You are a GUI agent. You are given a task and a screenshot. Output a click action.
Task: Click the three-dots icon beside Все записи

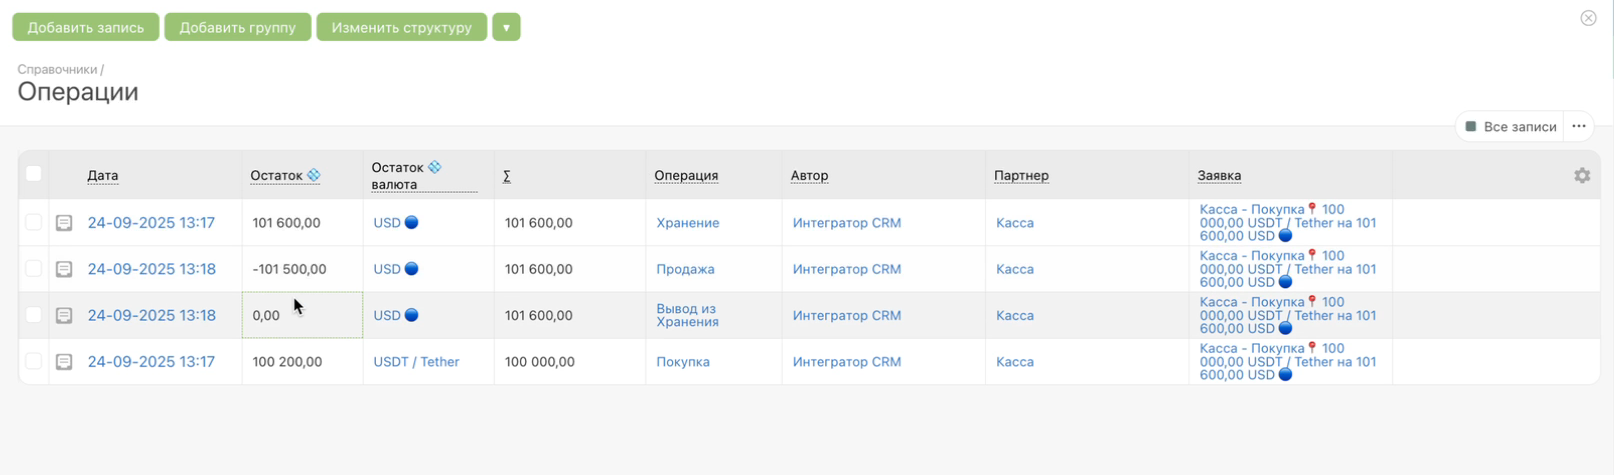click(x=1579, y=126)
